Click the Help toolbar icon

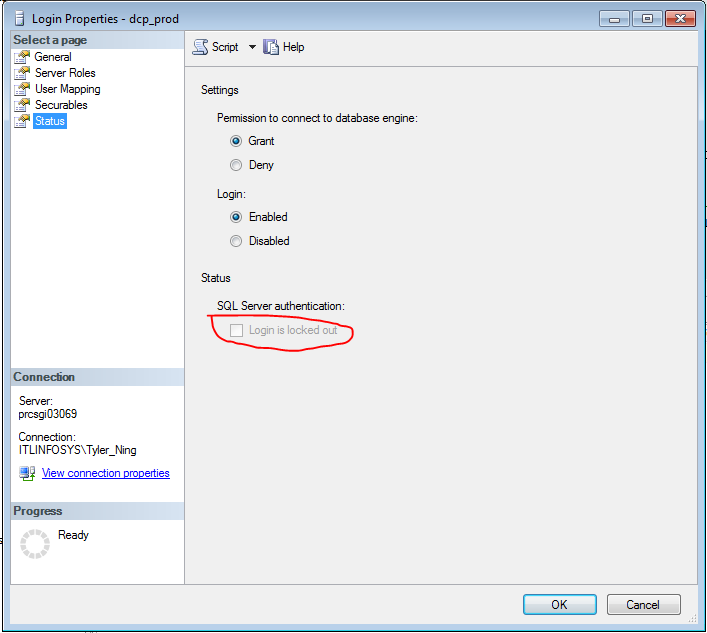[271, 47]
